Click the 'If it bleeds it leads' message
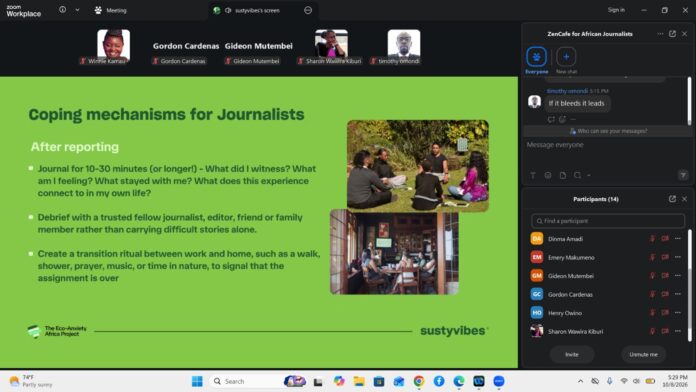 (x=576, y=103)
